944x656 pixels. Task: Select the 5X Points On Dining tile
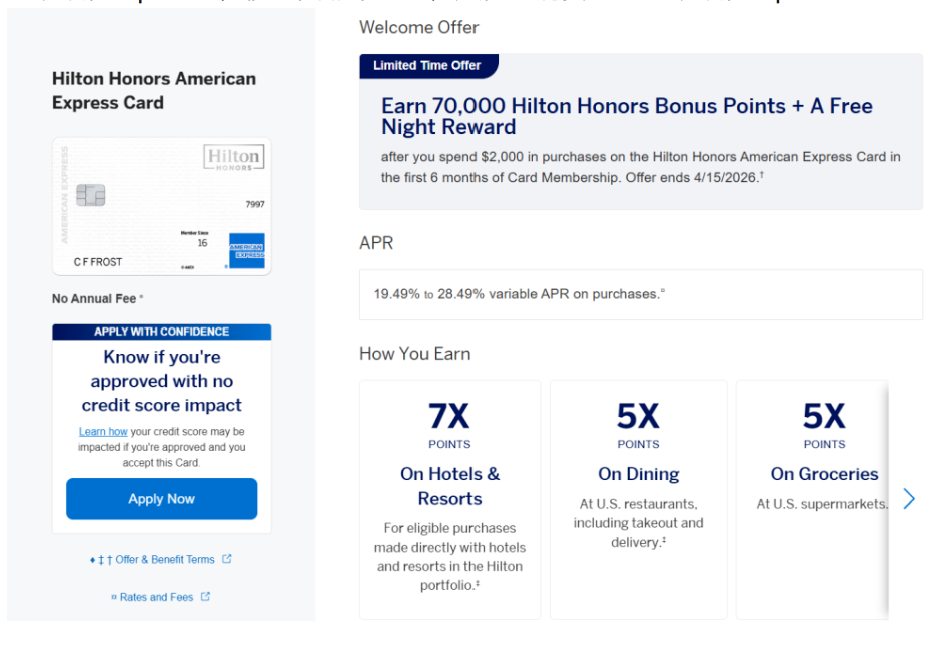tap(638, 499)
